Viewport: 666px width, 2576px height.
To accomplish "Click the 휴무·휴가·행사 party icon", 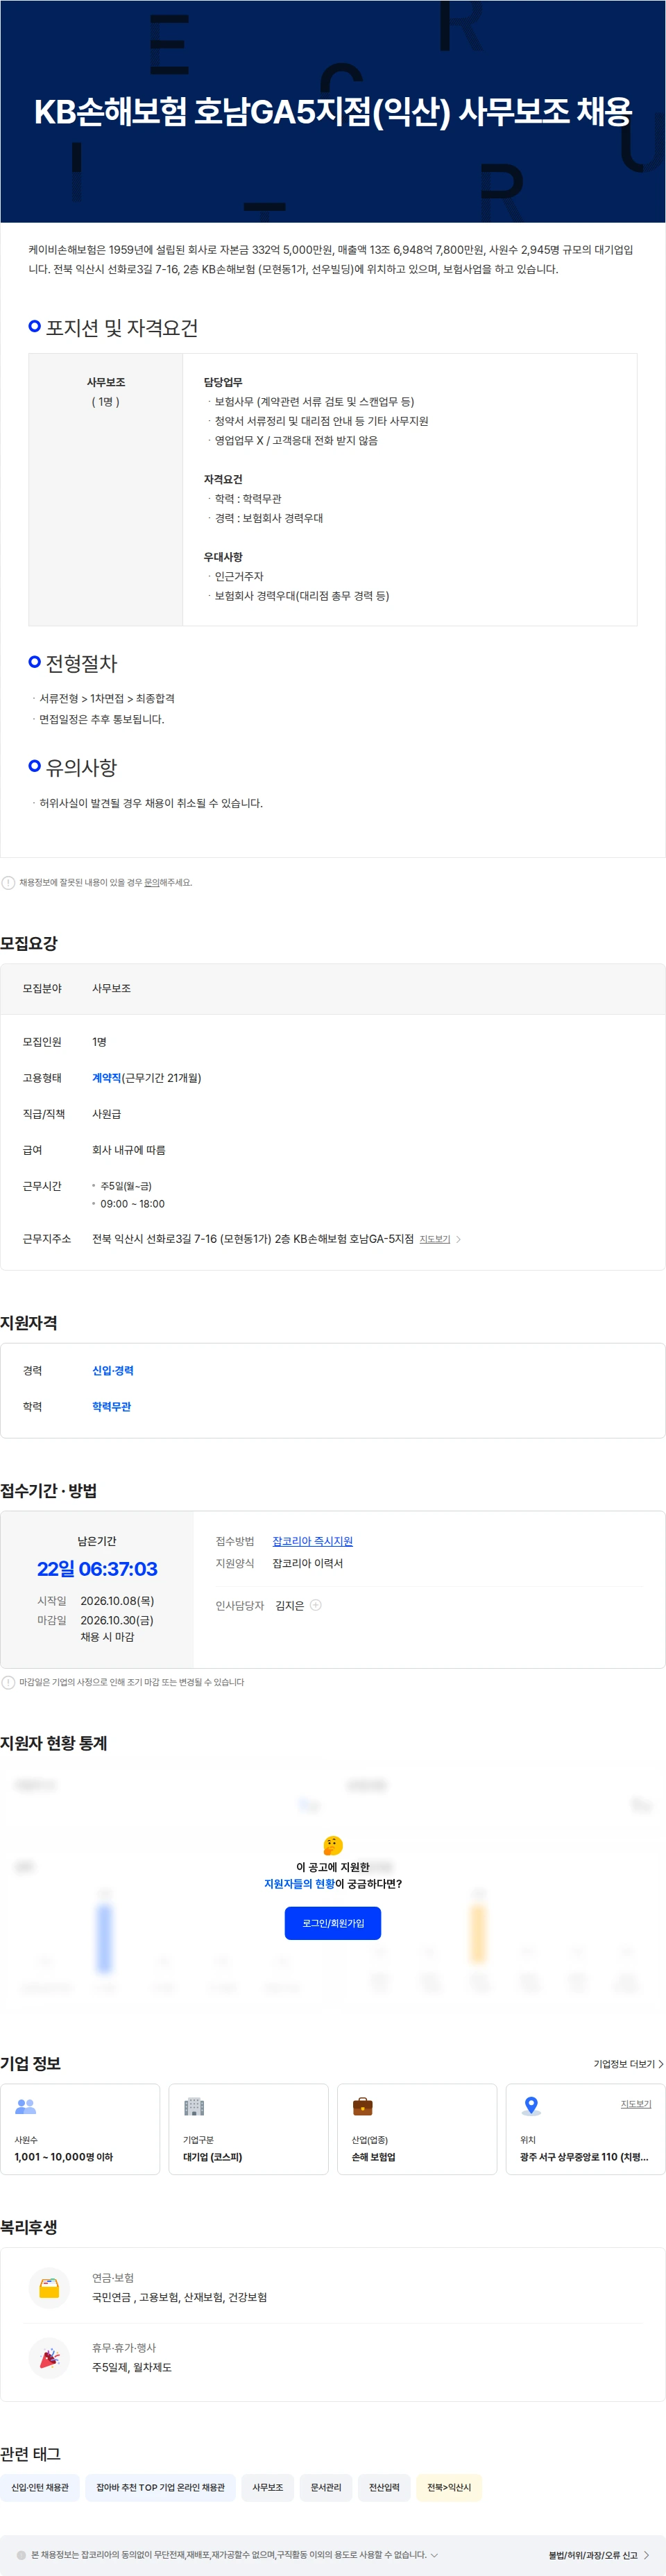I will point(49,2358).
